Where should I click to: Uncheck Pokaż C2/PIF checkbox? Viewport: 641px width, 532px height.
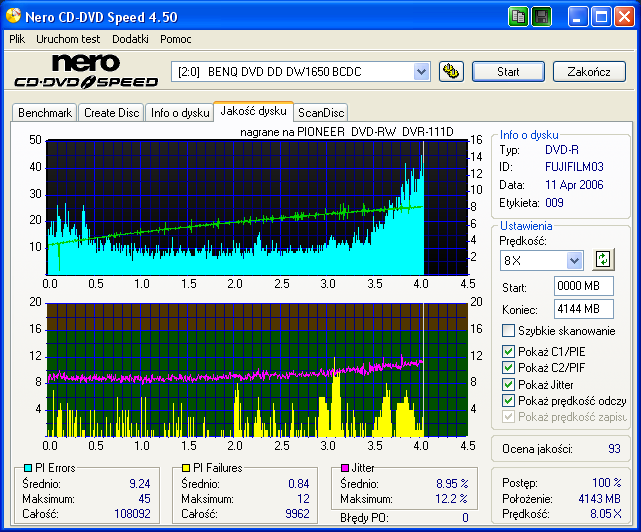coord(508,368)
